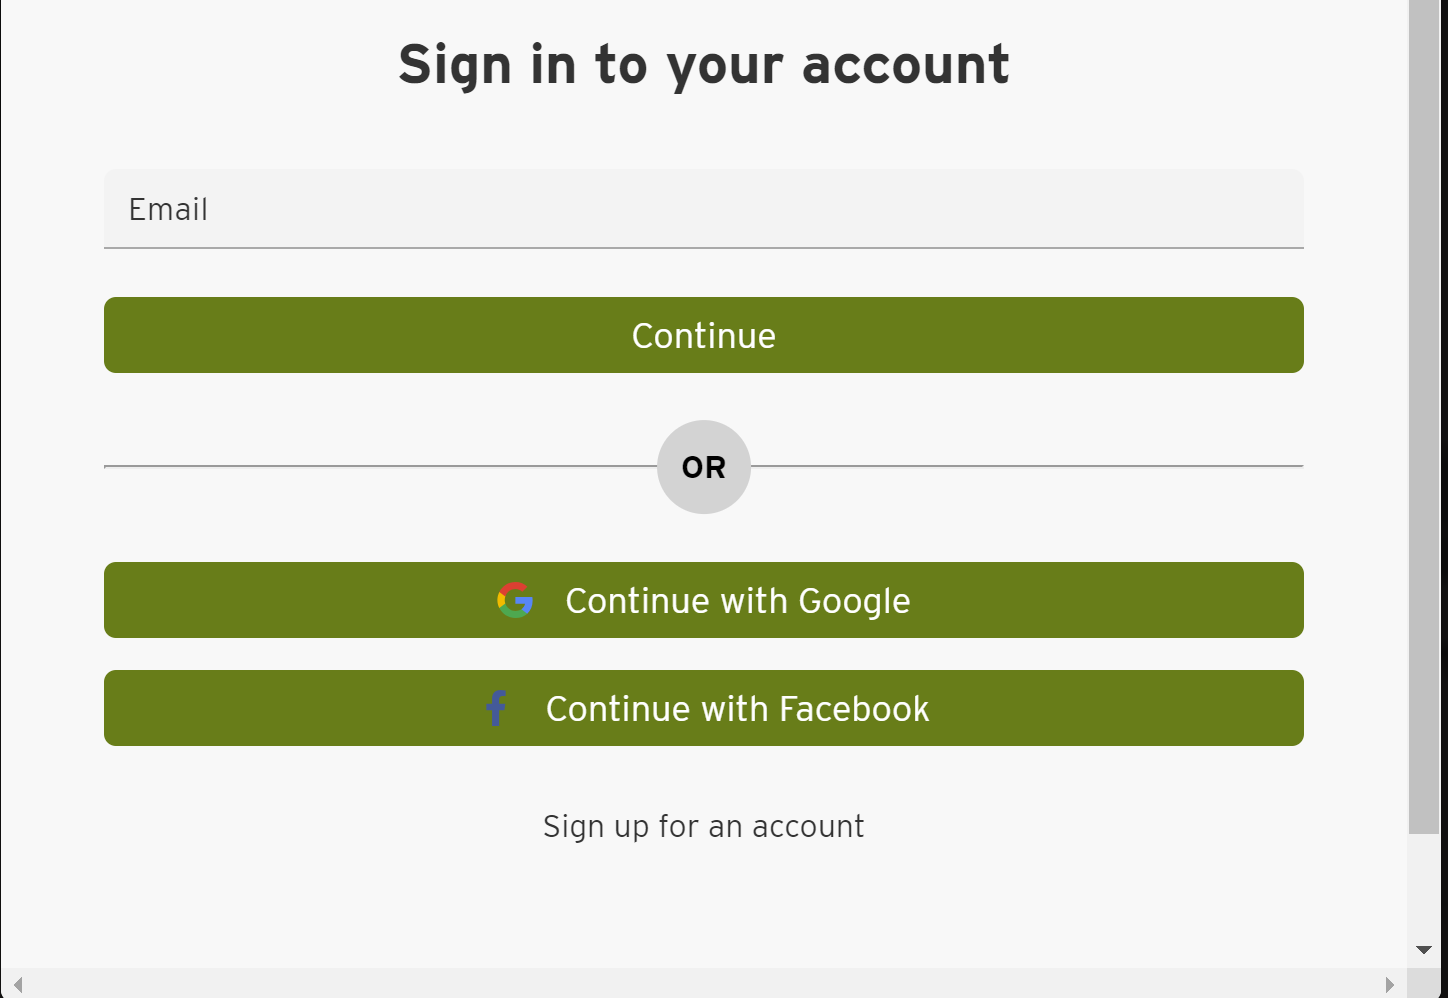1448x998 pixels.
Task: Click the word Google in the Google button
Action: point(855,601)
